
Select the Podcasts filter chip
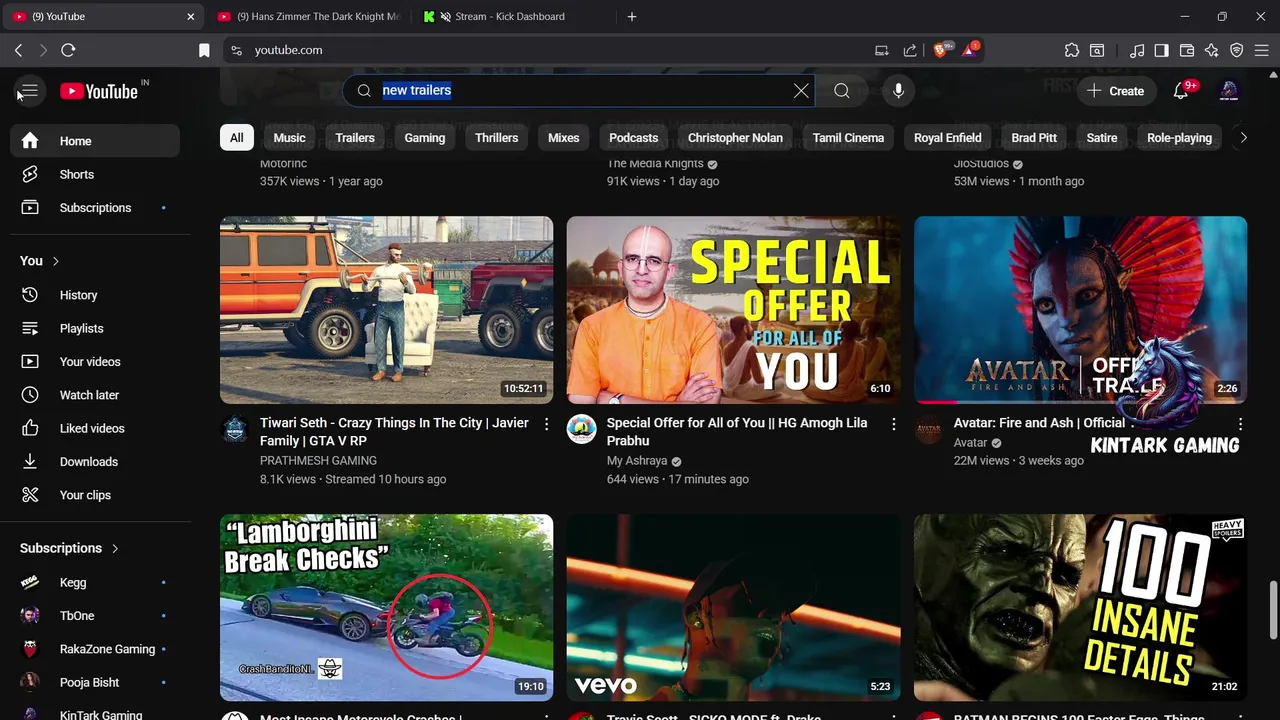[x=634, y=138]
